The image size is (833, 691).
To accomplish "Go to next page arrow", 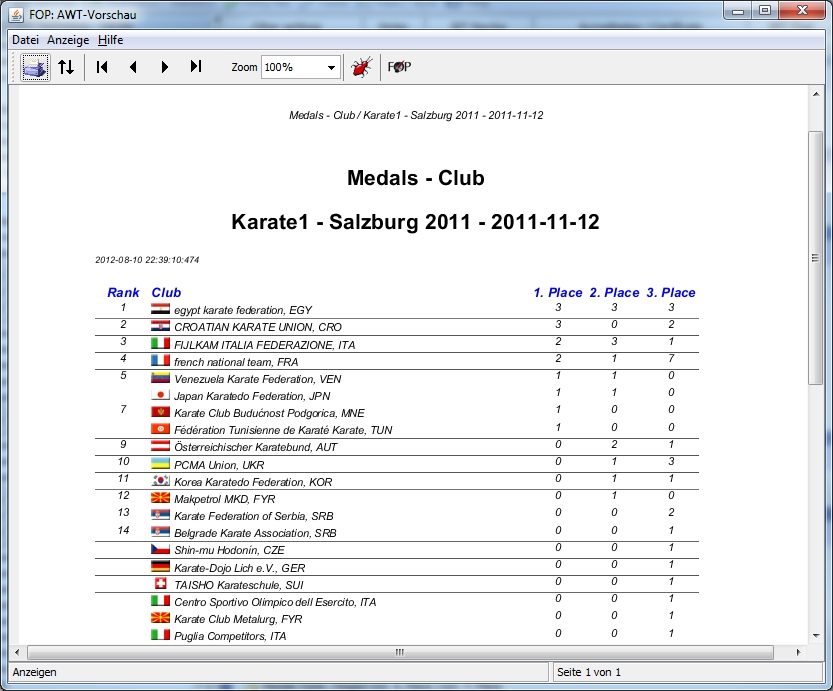I will tap(165, 67).
